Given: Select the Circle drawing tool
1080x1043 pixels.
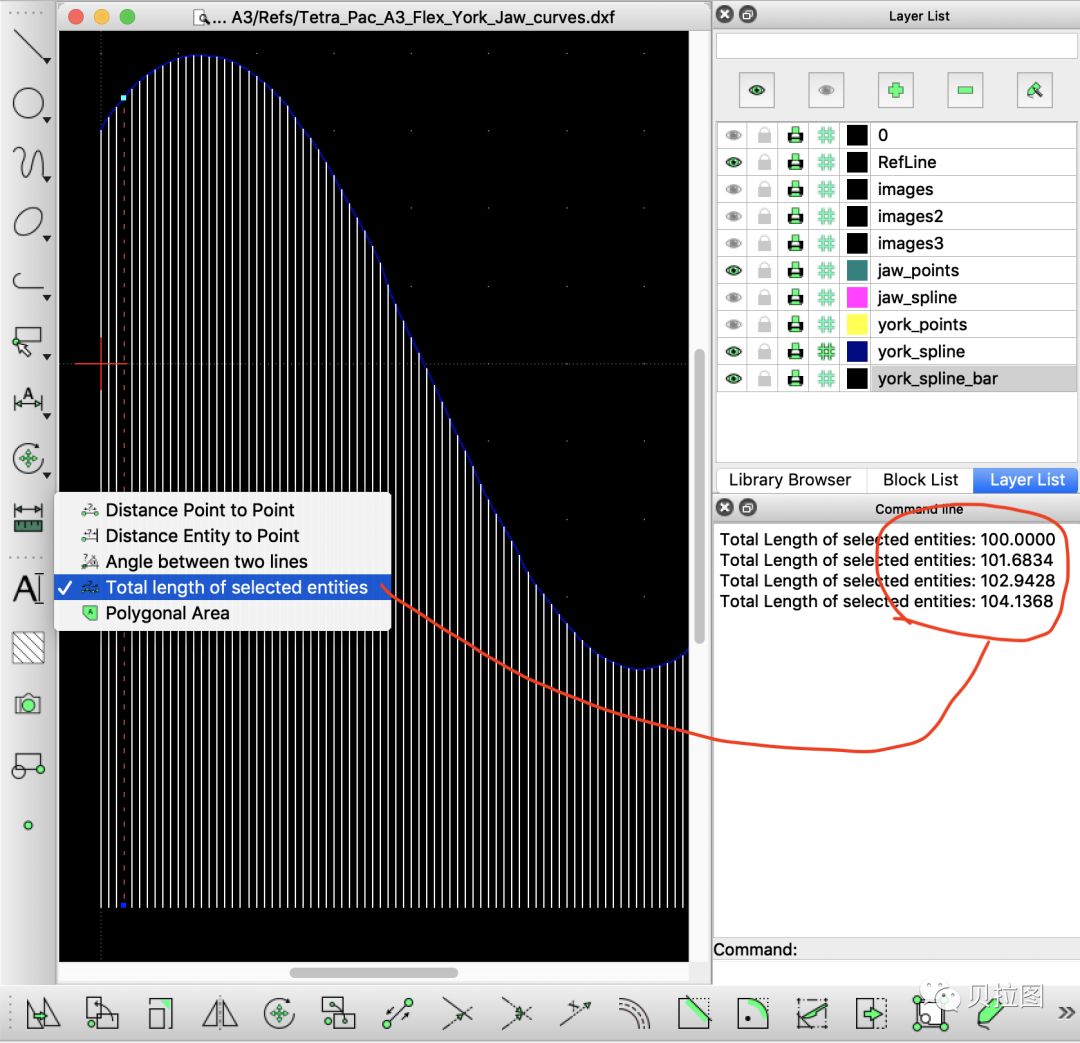Looking at the screenshot, I should pos(28,104).
